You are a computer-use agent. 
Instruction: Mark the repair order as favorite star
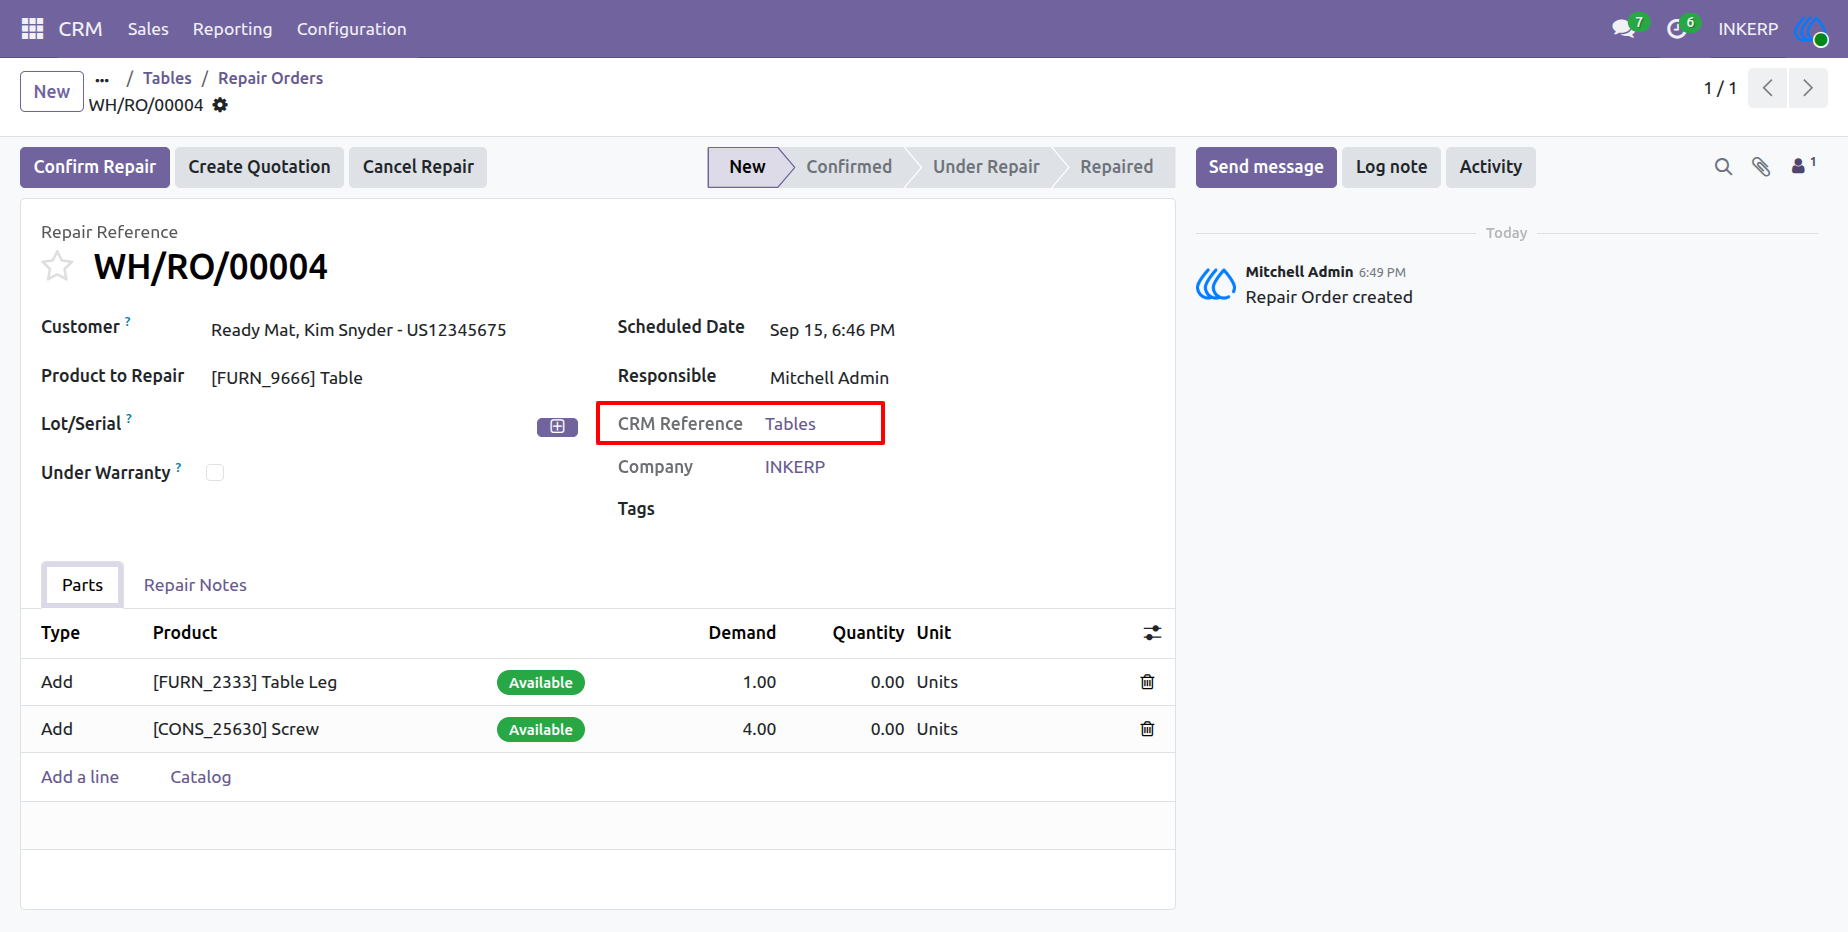tap(57, 267)
